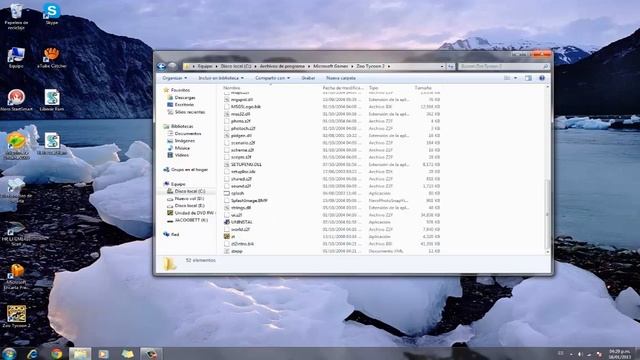Select Grupo en el hogar in the sidebar
This screenshot has width=640, height=360.
click(189, 169)
